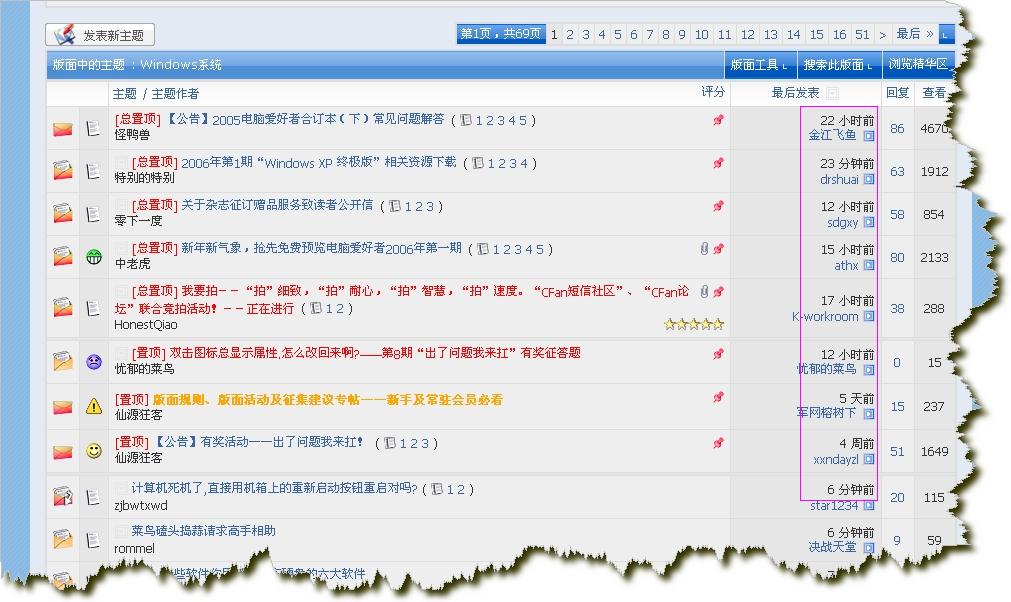The height and width of the screenshot is (602, 1011).
Task: Click the attachment paperclip icon in the 新年新气象 row
Action: coord(704,249)
